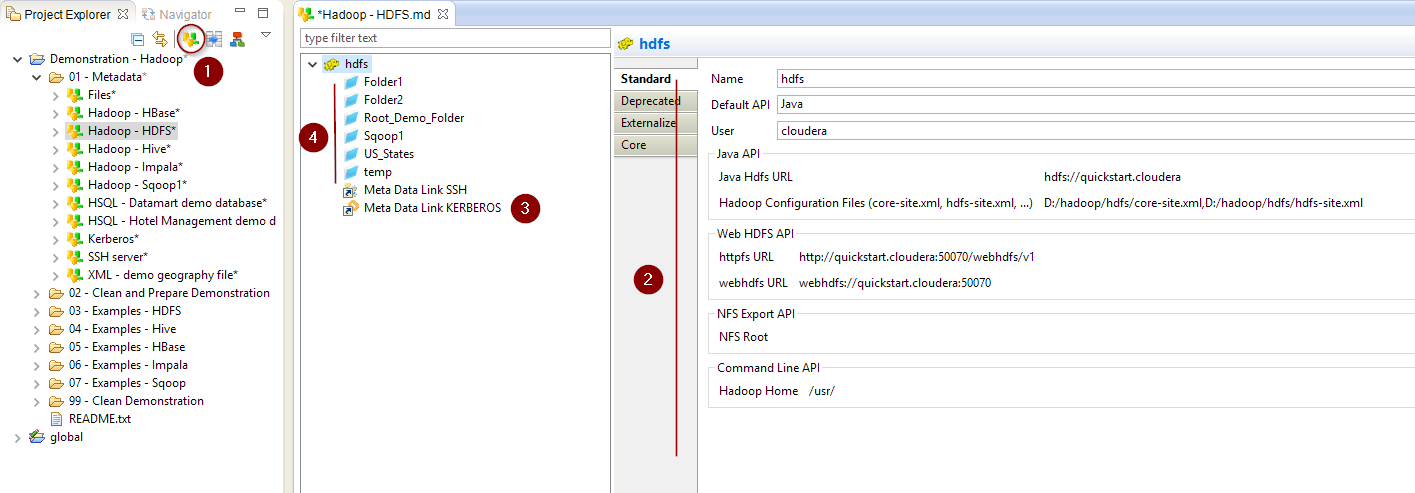Collapse the 01 - Metadata folder
This screenshot has height=493, width=1415.
pos(36,77)
